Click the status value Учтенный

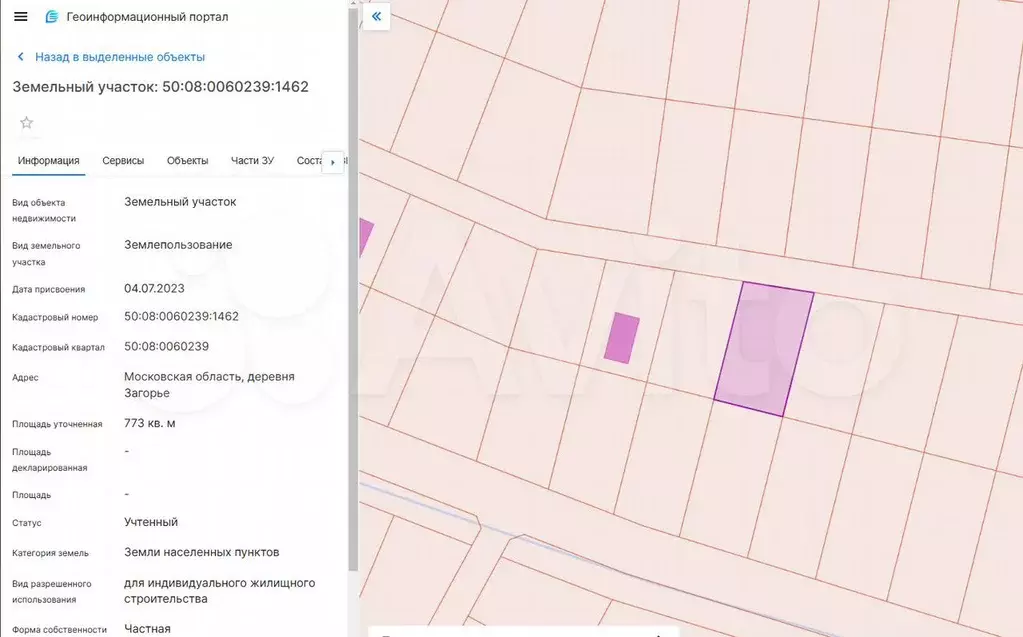(151, 522)
